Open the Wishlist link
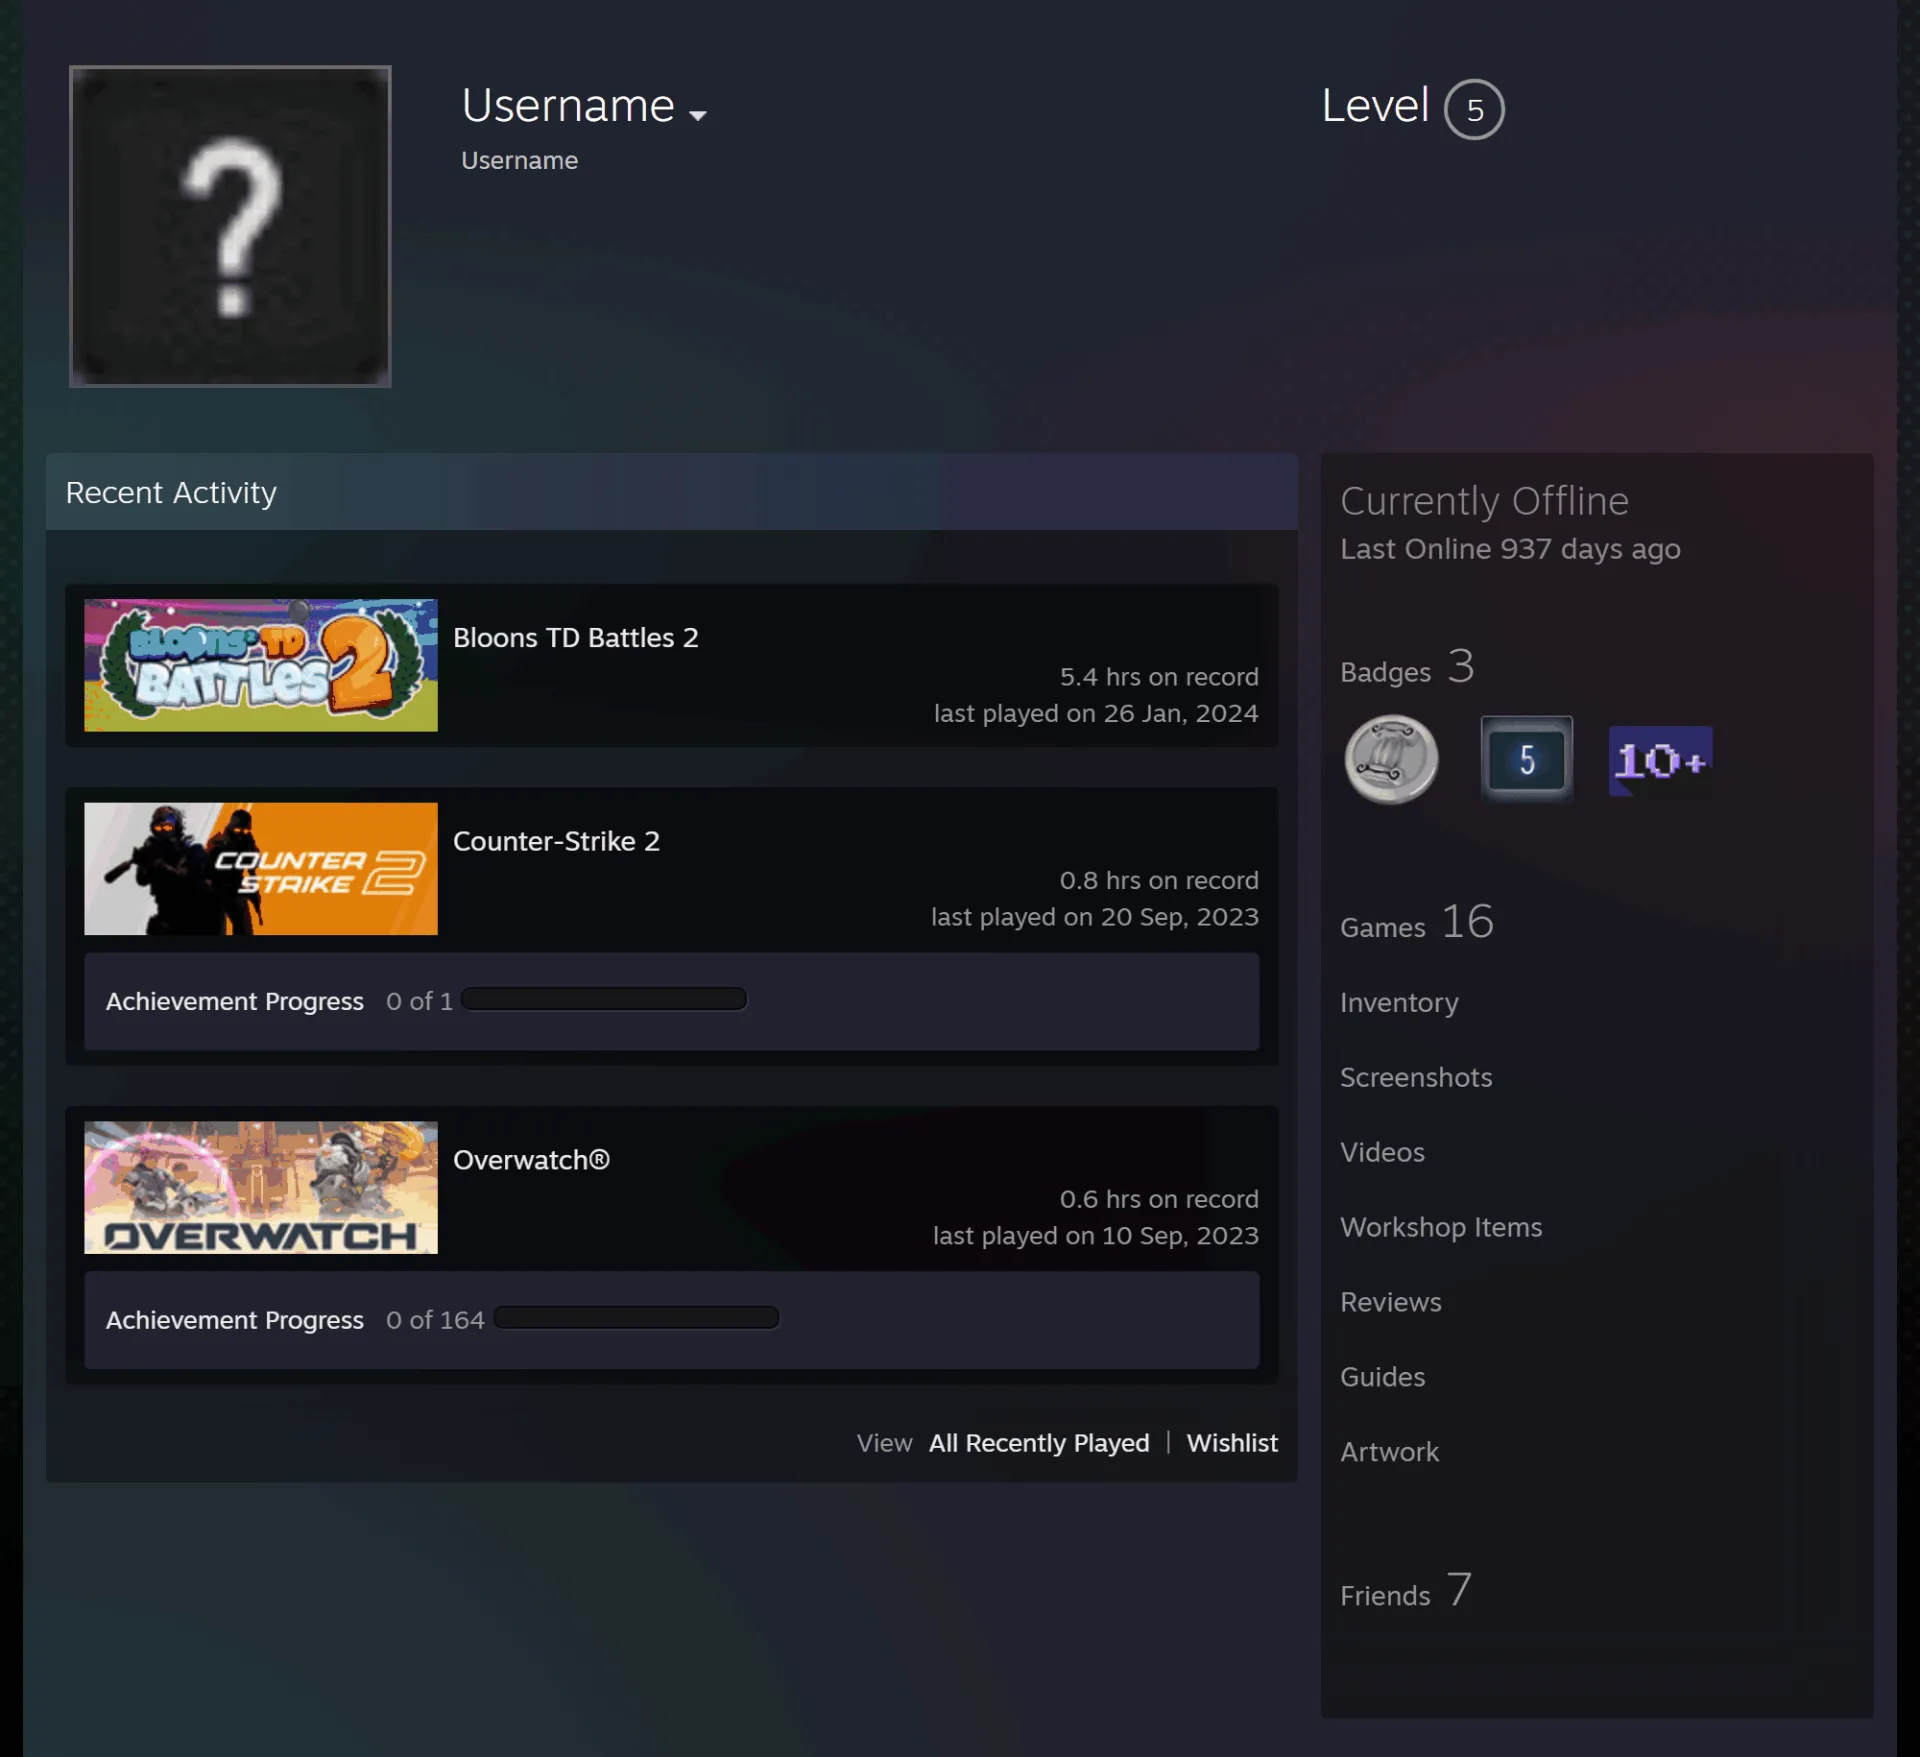 [1232, 1443]
